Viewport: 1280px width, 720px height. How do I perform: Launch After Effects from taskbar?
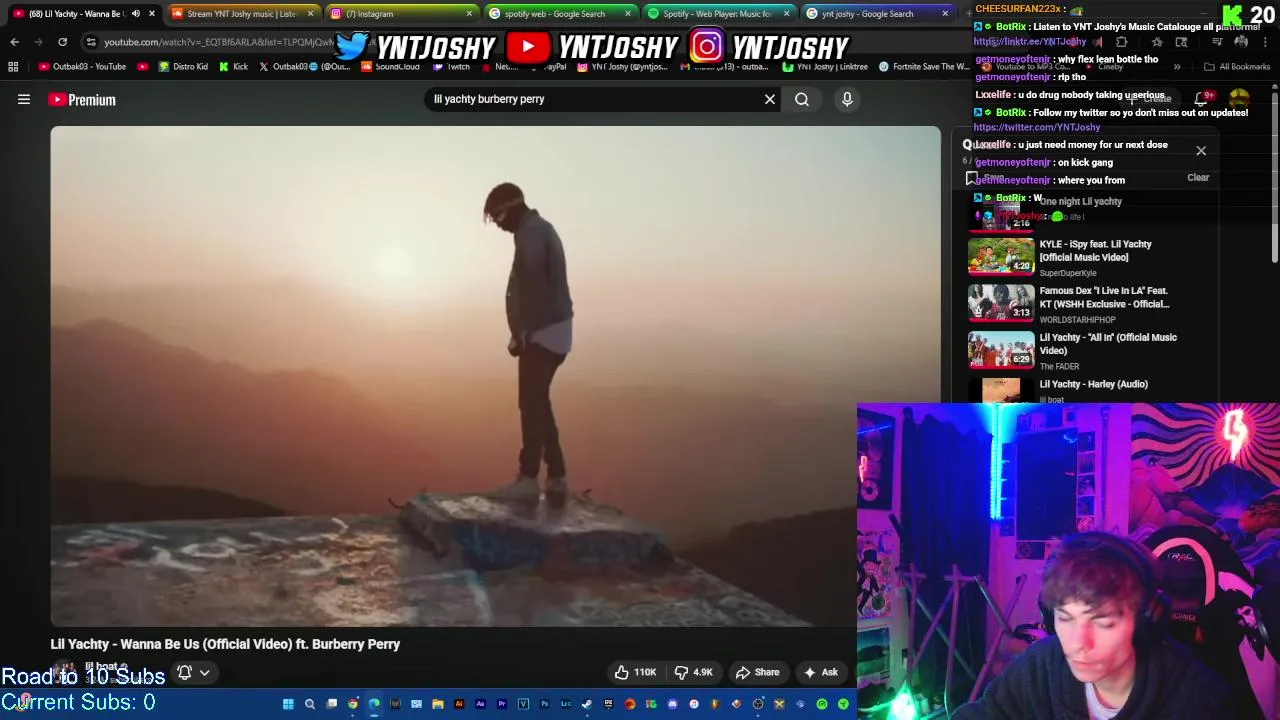point(481,704)
